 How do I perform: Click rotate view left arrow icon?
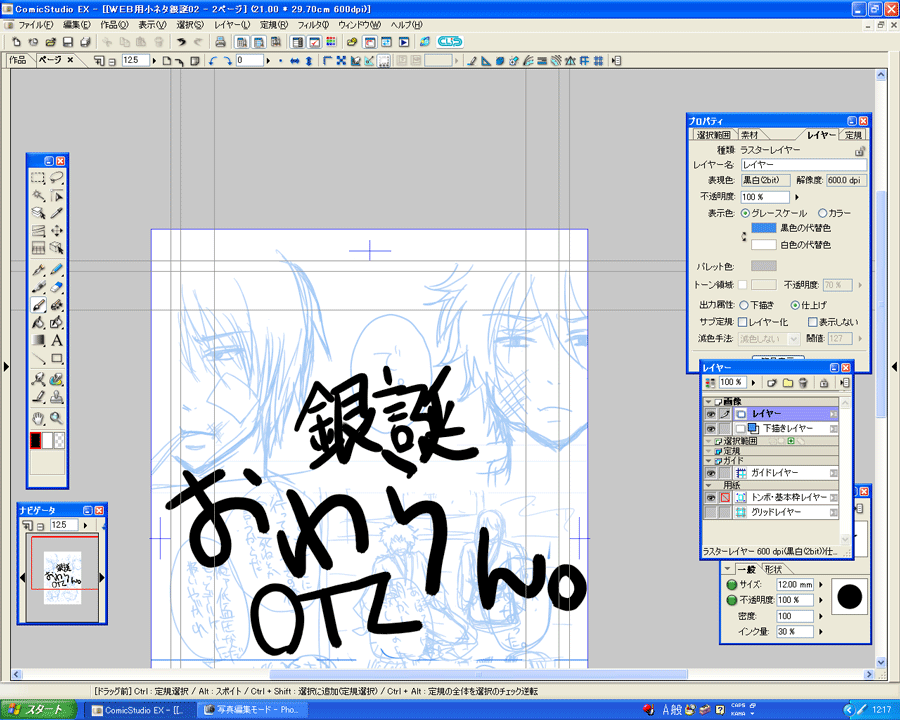[214, 60]
